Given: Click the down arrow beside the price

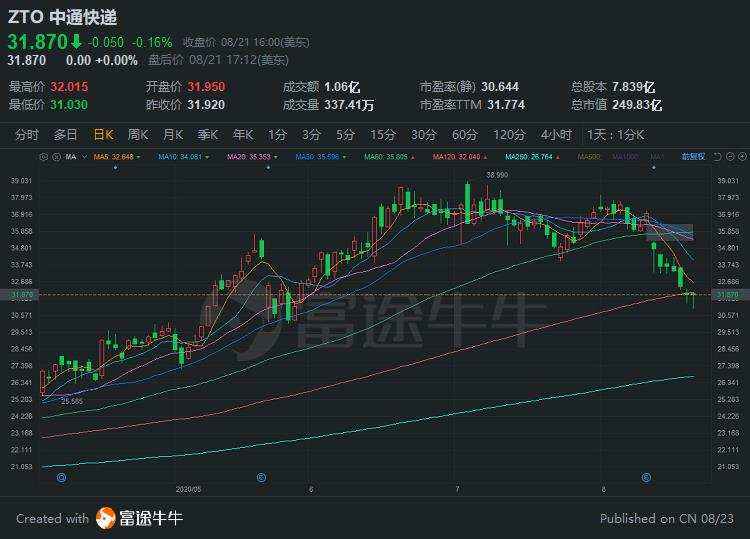Looking at the screenshot, I should (76, 42).
